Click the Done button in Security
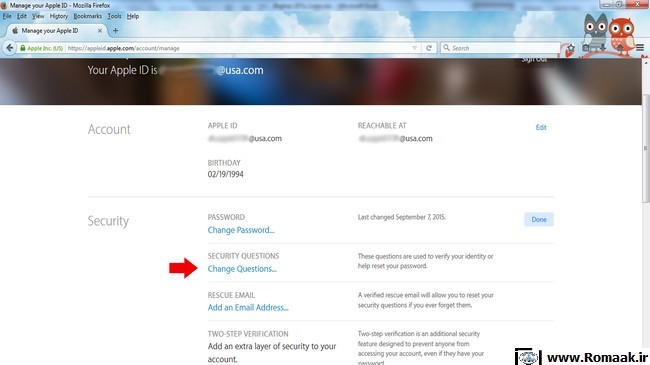650x365 pixels. tap(539, 219)
